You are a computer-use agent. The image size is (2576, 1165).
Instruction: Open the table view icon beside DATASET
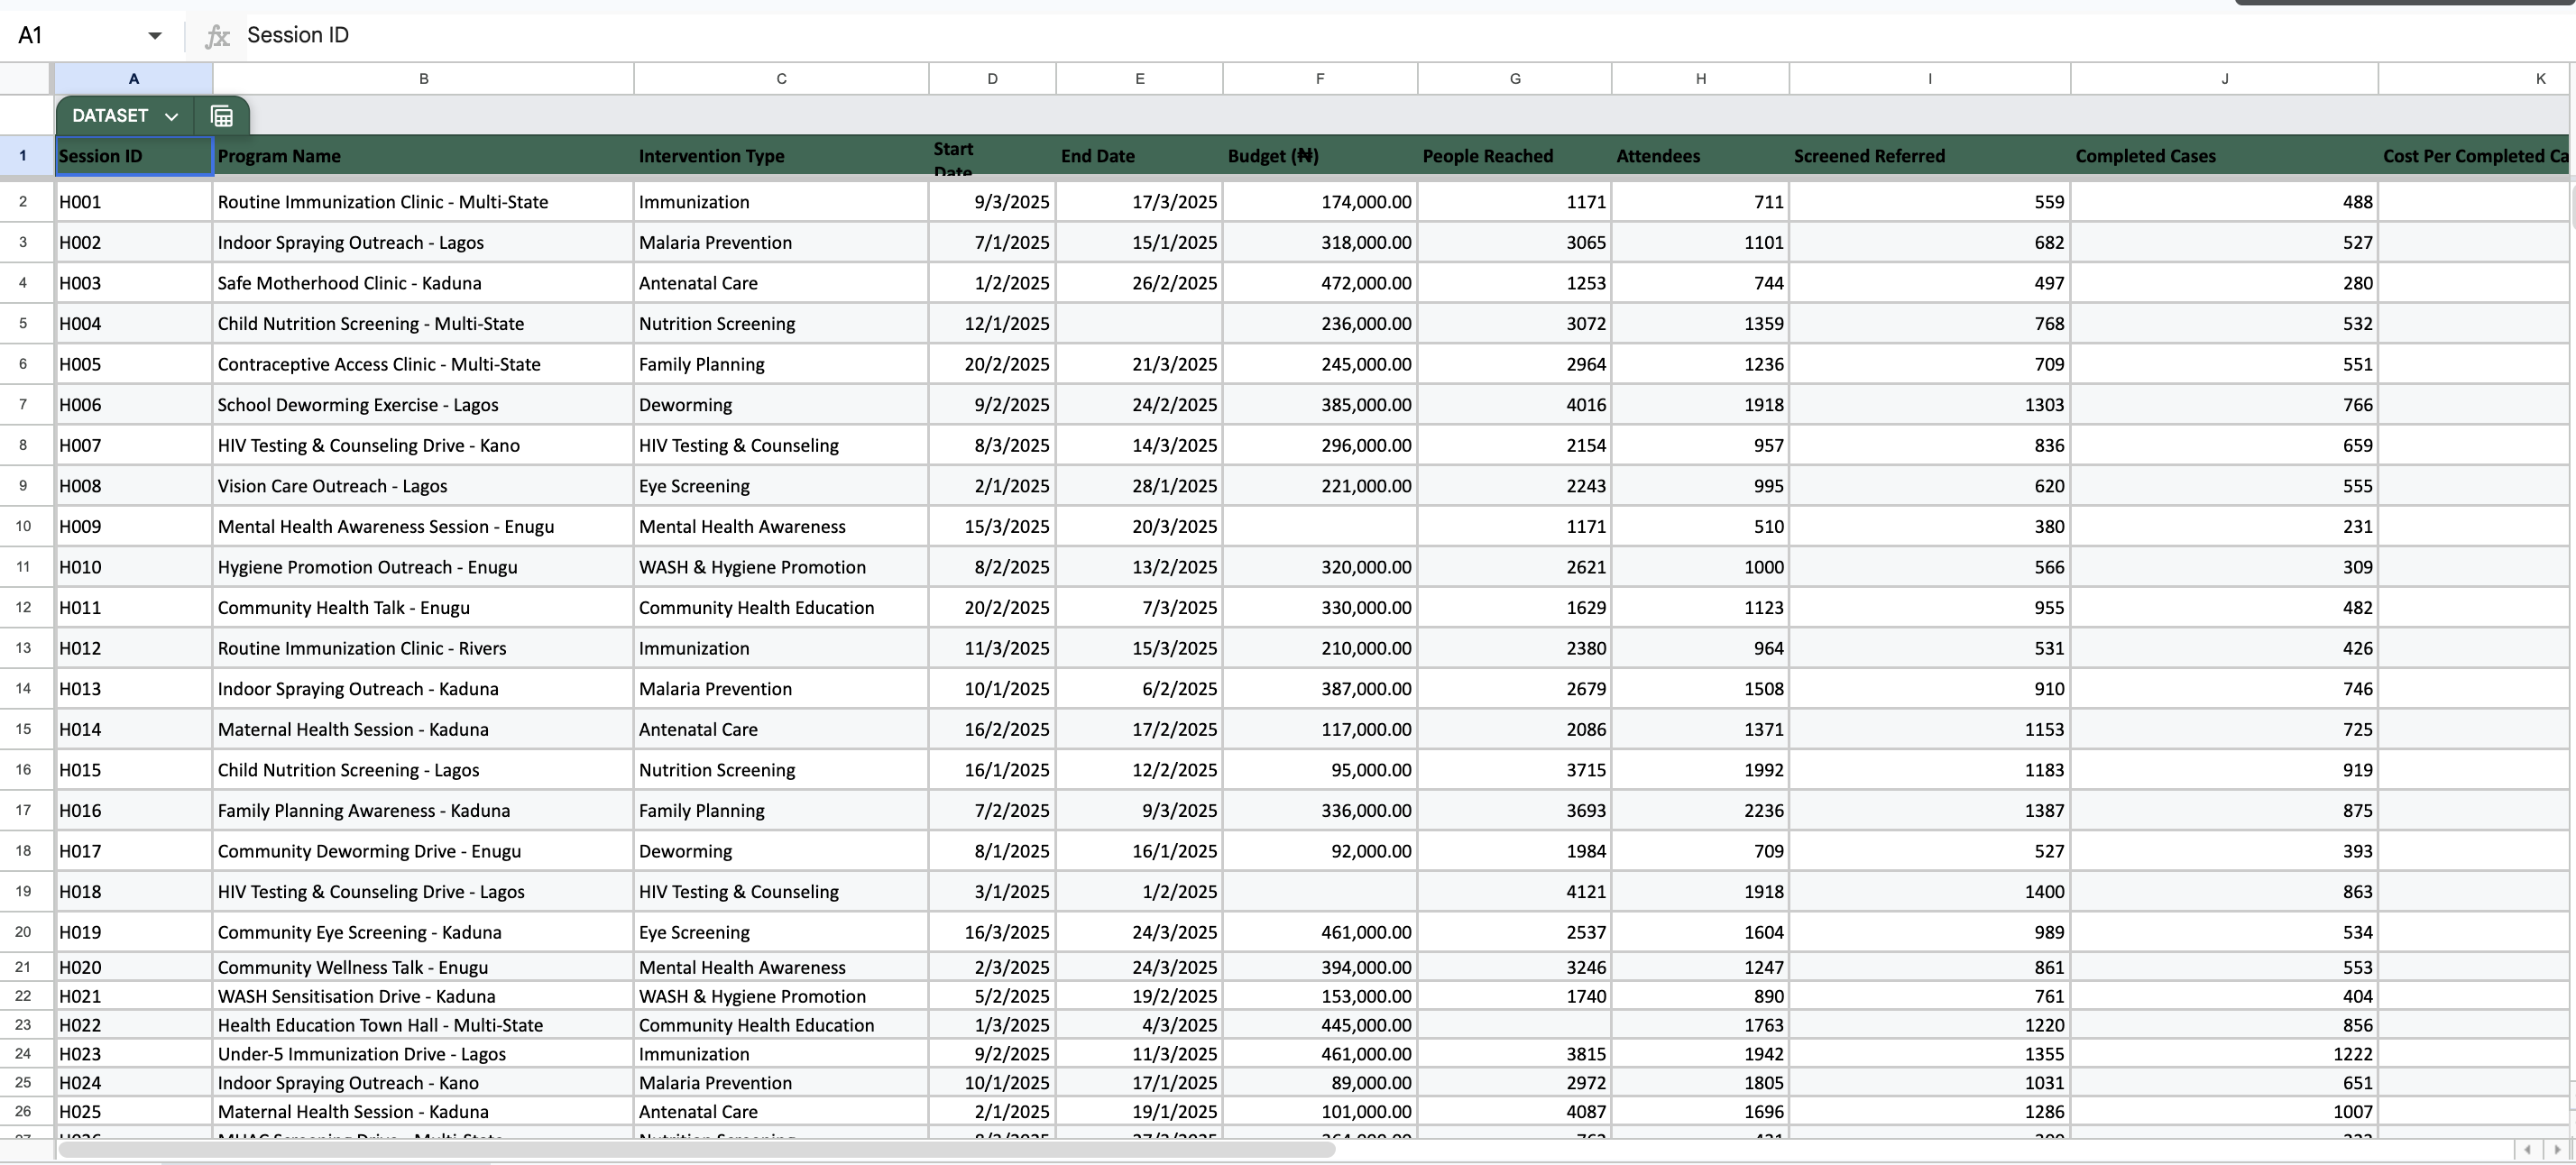222,116
